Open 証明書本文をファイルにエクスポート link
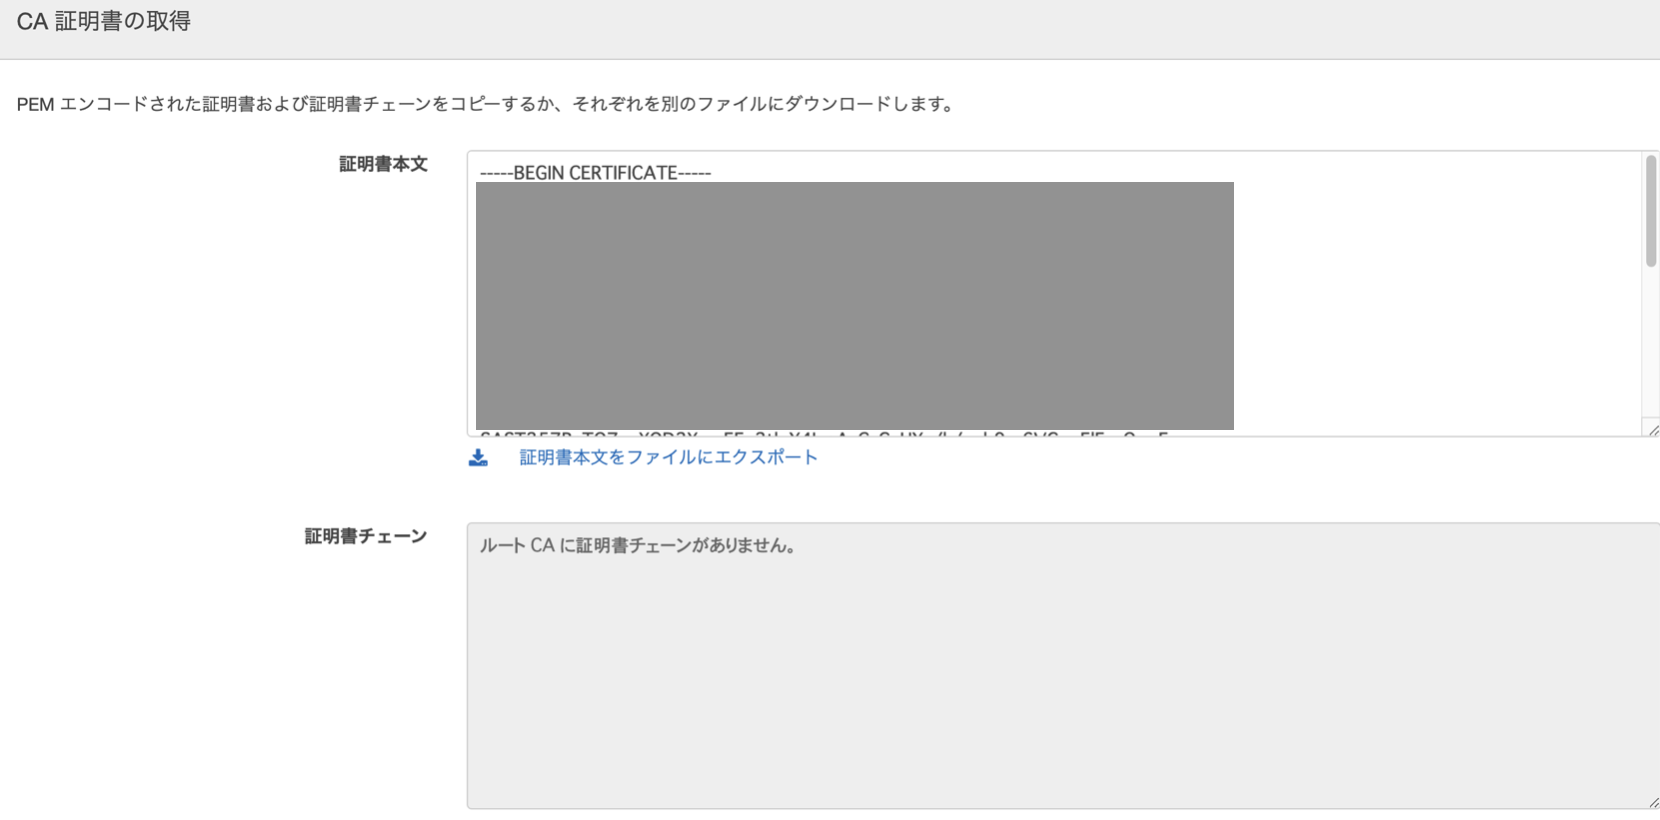The height and width of the screenshot is (820, 1660). click(668, 457)
